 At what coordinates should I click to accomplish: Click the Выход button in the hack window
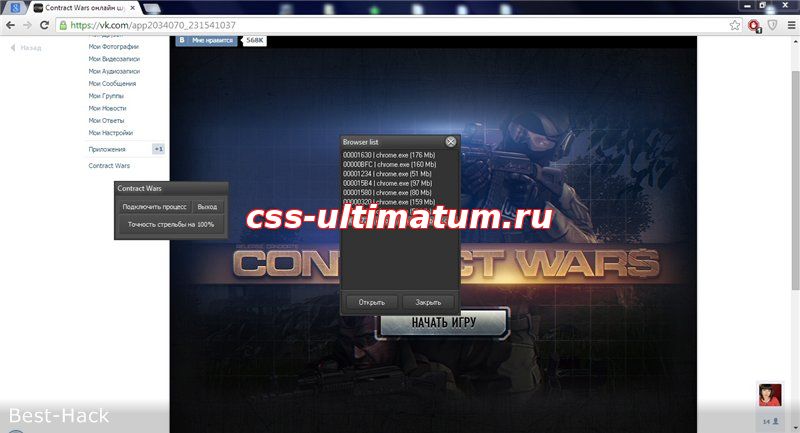[x=207, y=207]
